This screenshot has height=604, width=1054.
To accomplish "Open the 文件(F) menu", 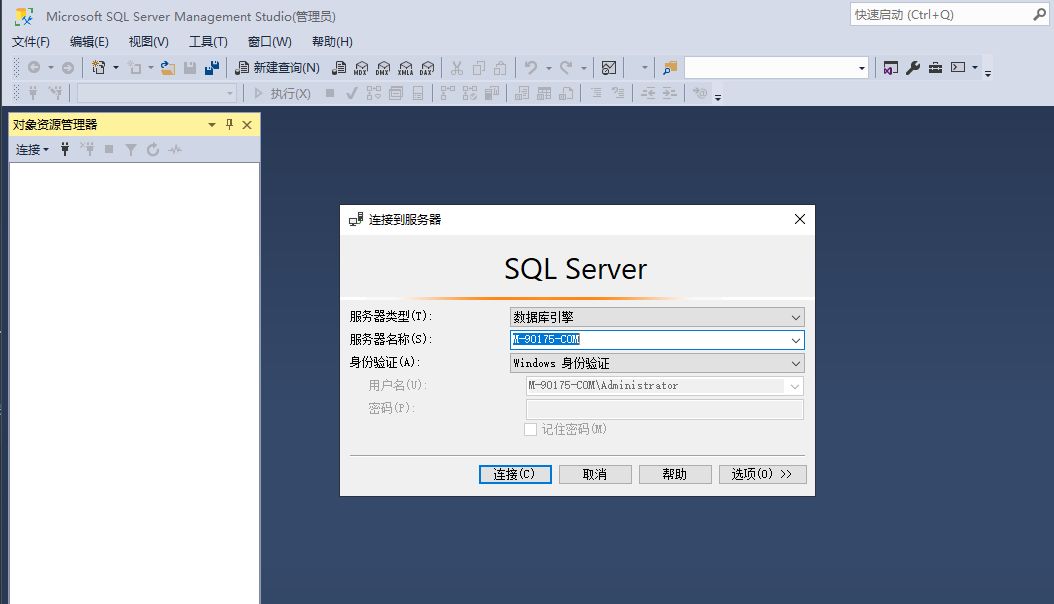I will (x=31, y=42).
